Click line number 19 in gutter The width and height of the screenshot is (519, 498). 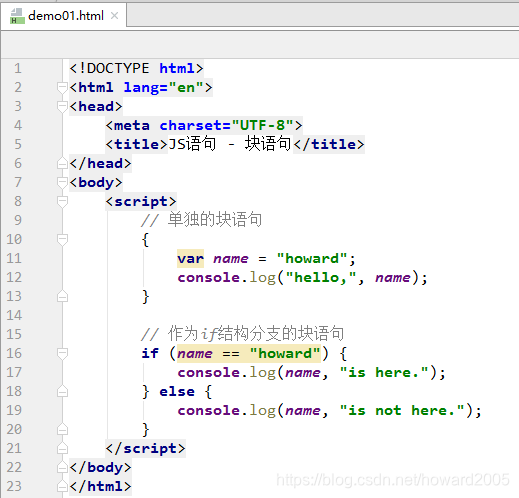point(14,410)
